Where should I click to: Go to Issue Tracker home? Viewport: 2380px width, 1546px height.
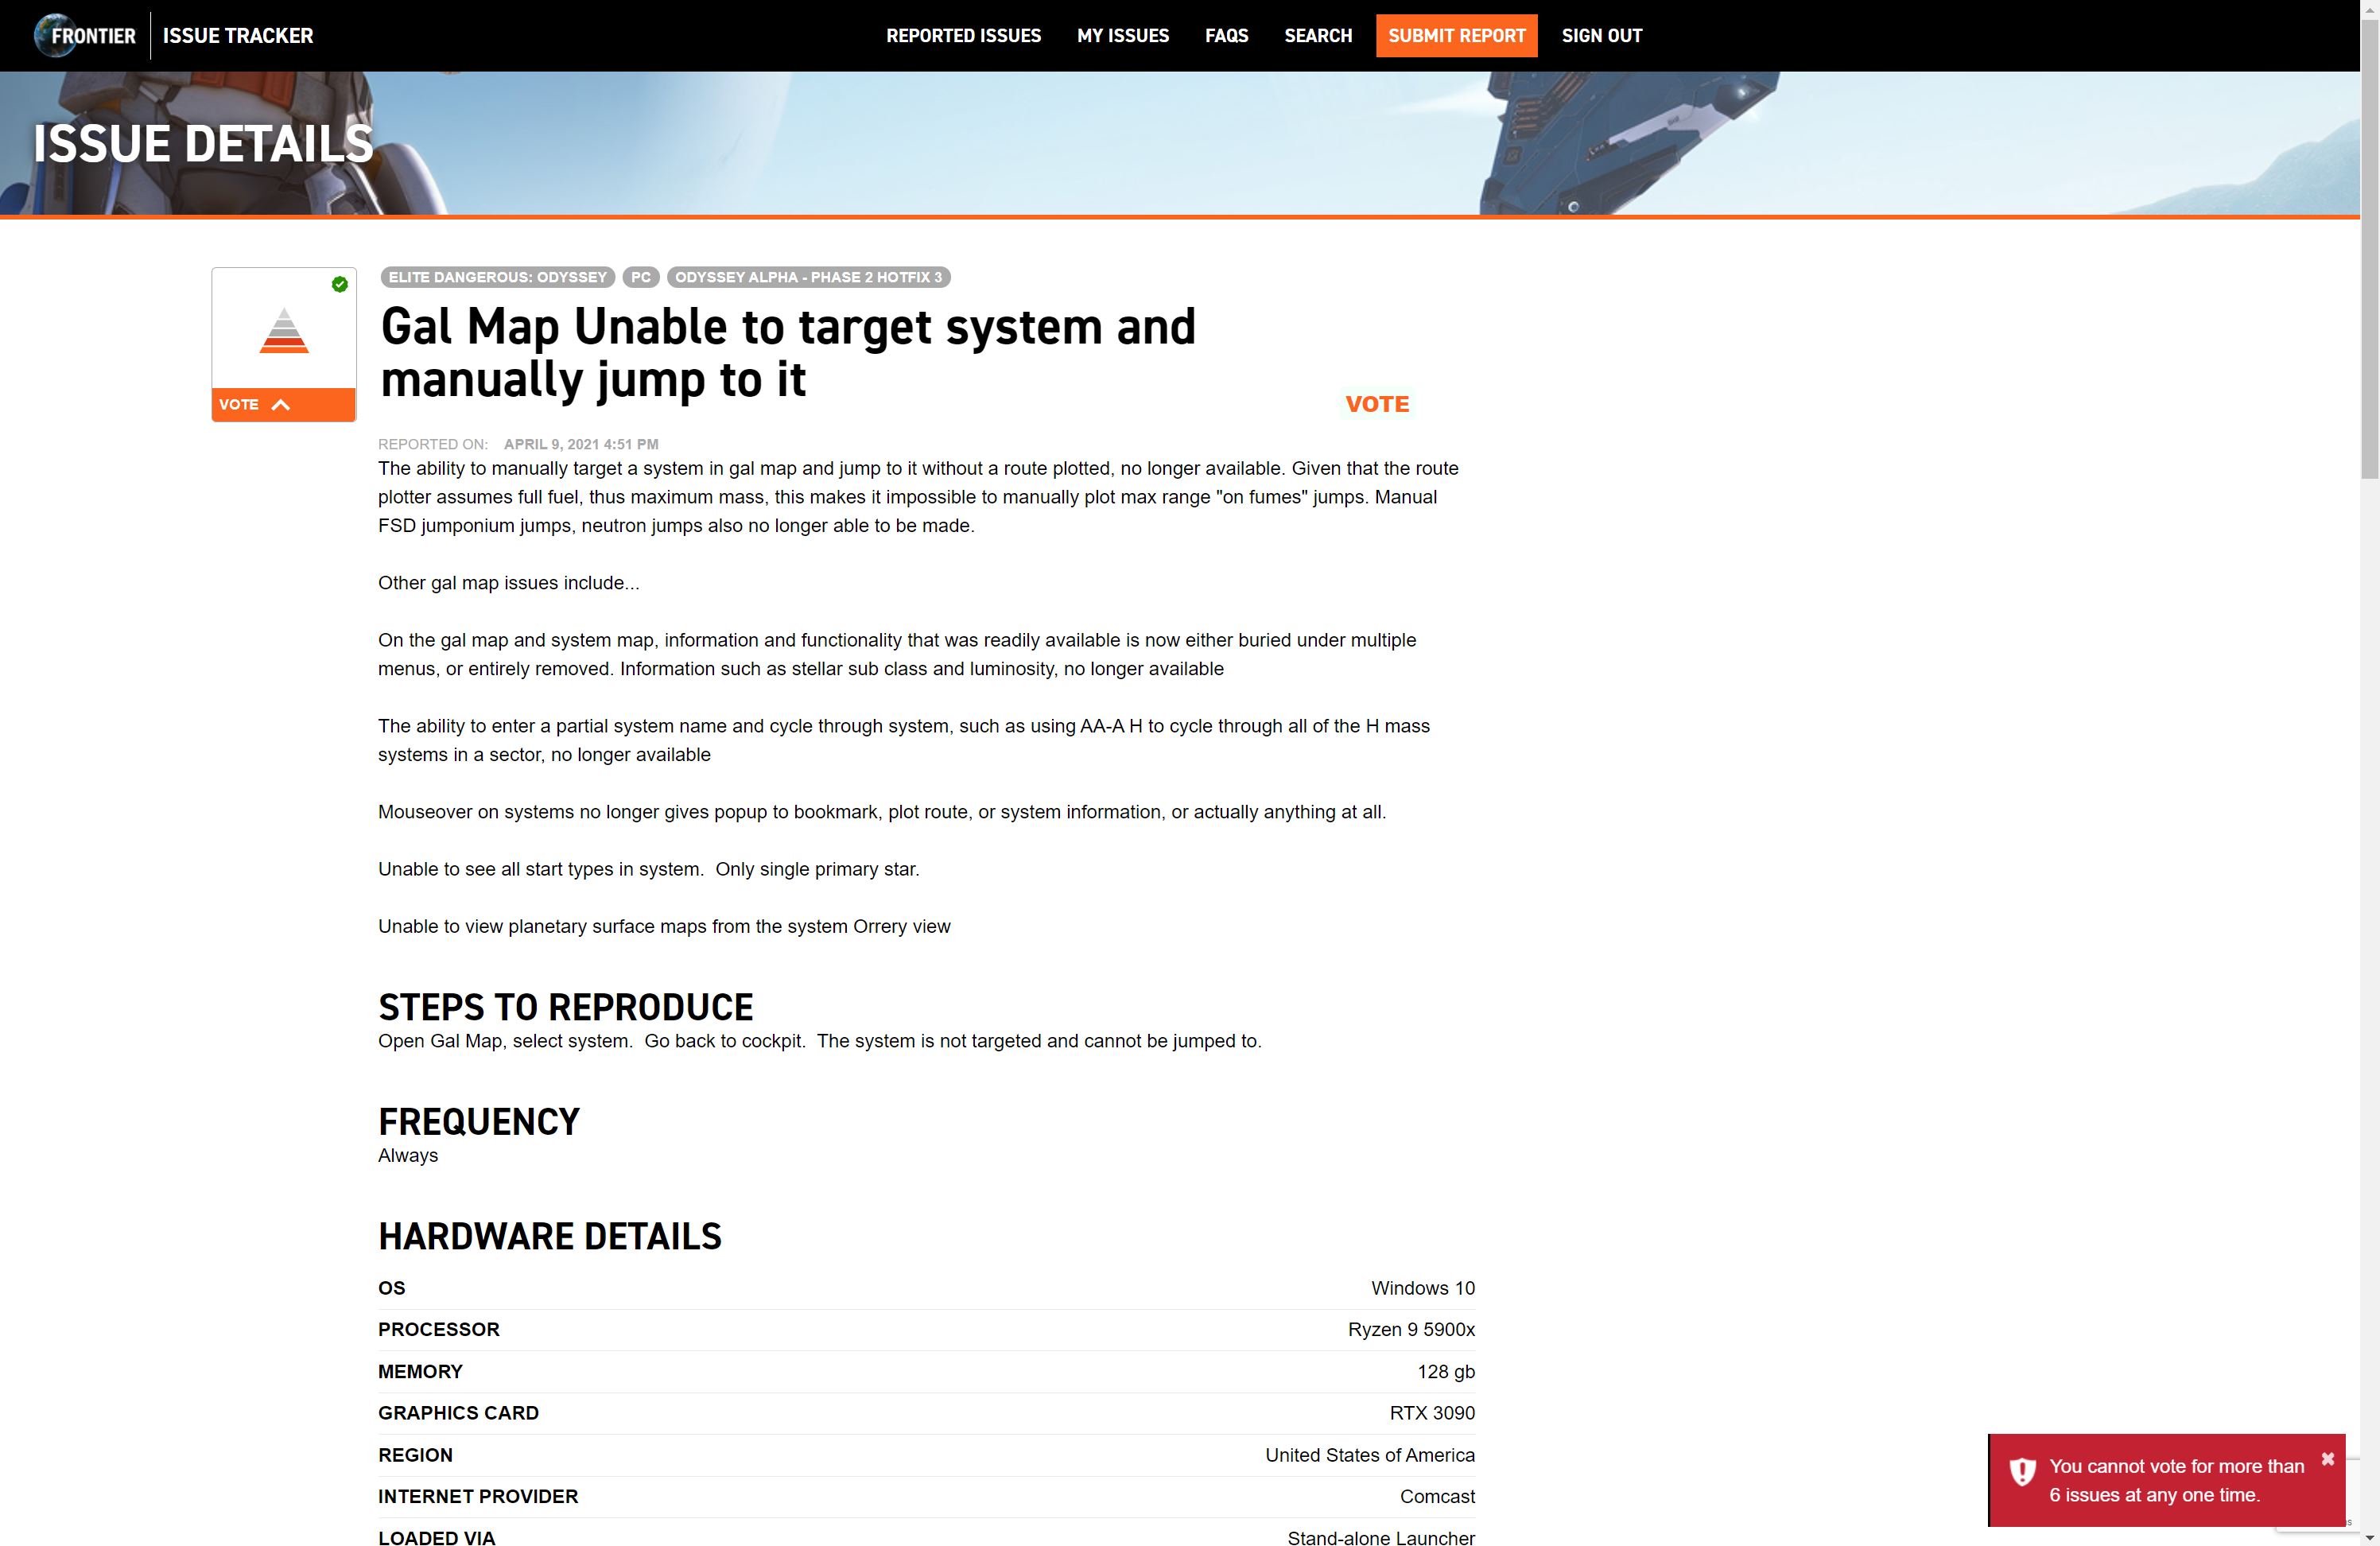(238, 36)
